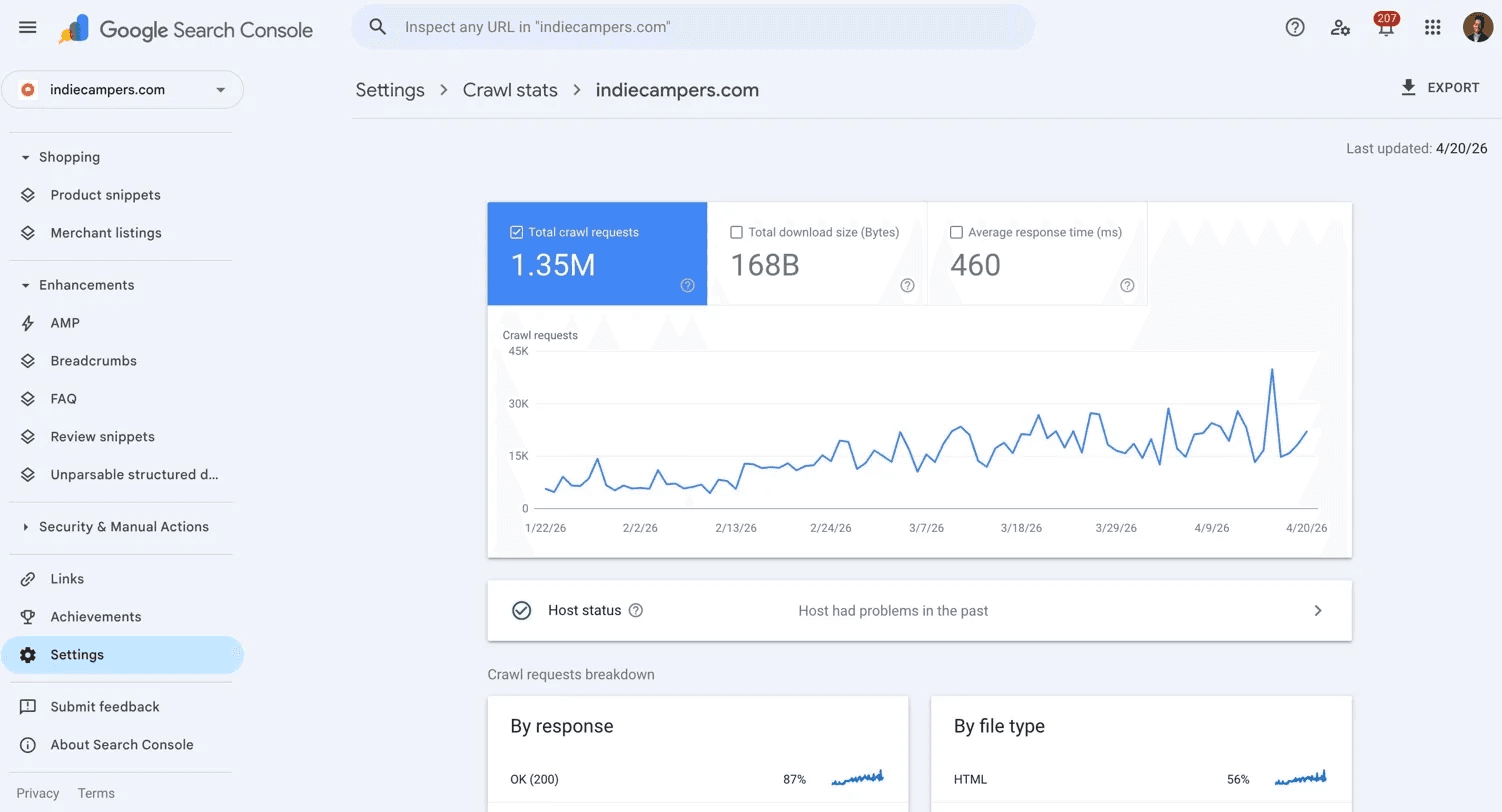1502x812 pixels.
Task: Click the About Search Console info icon
Action: (28, 745)
